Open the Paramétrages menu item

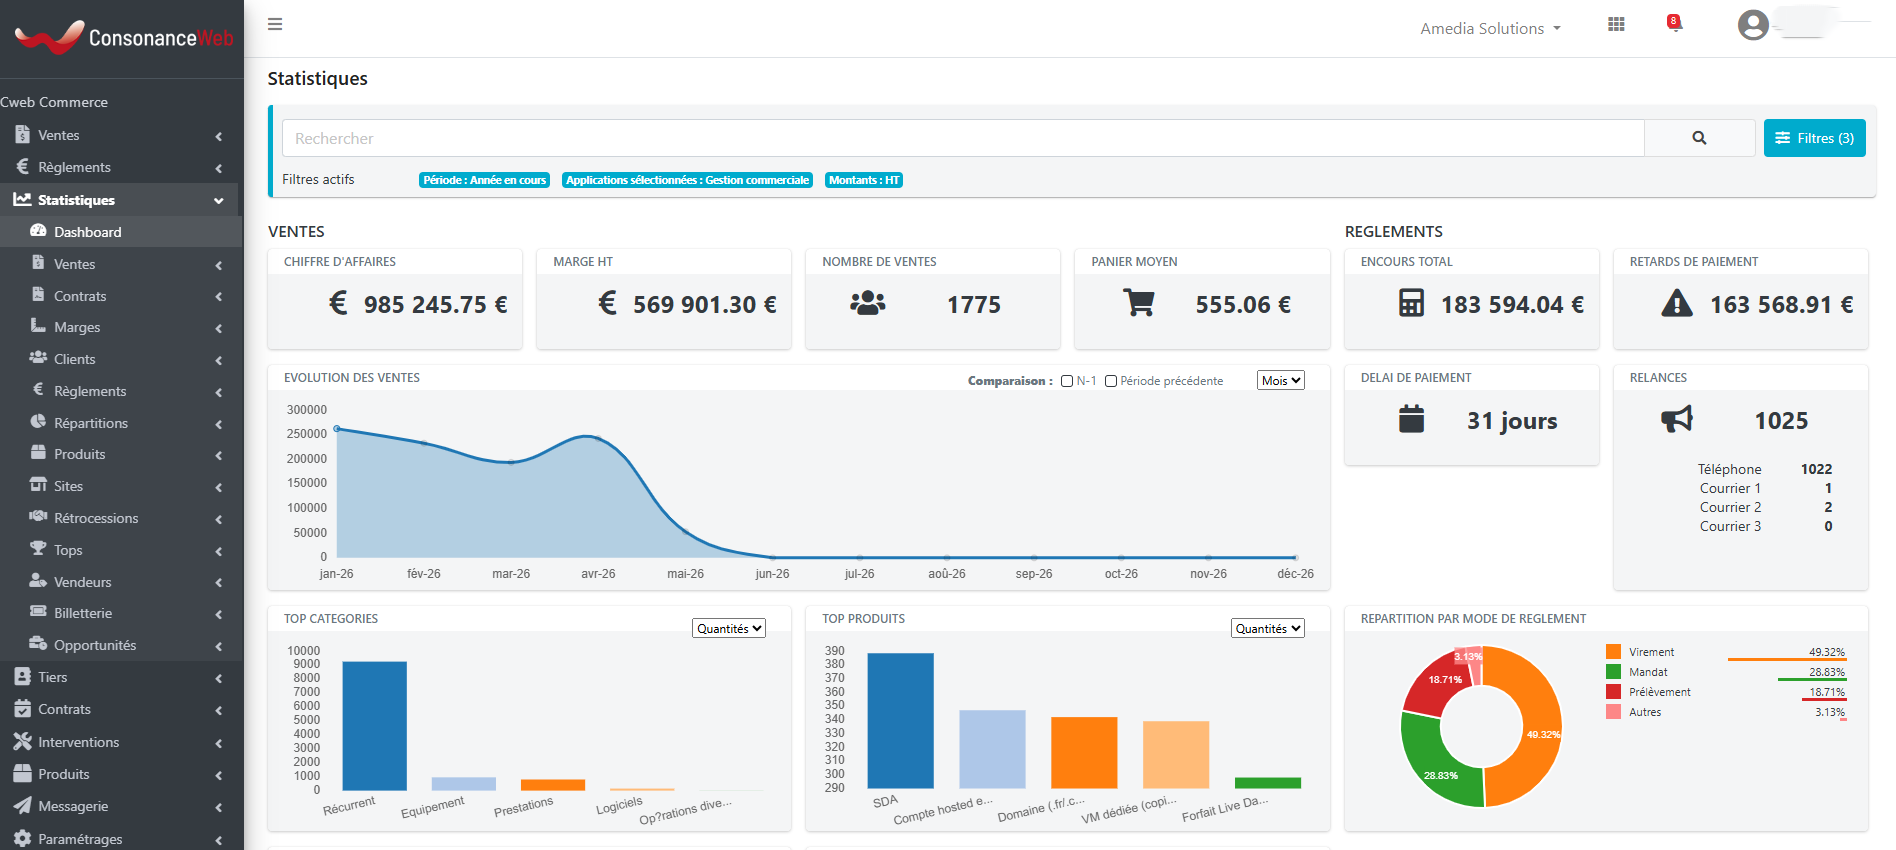121,838
